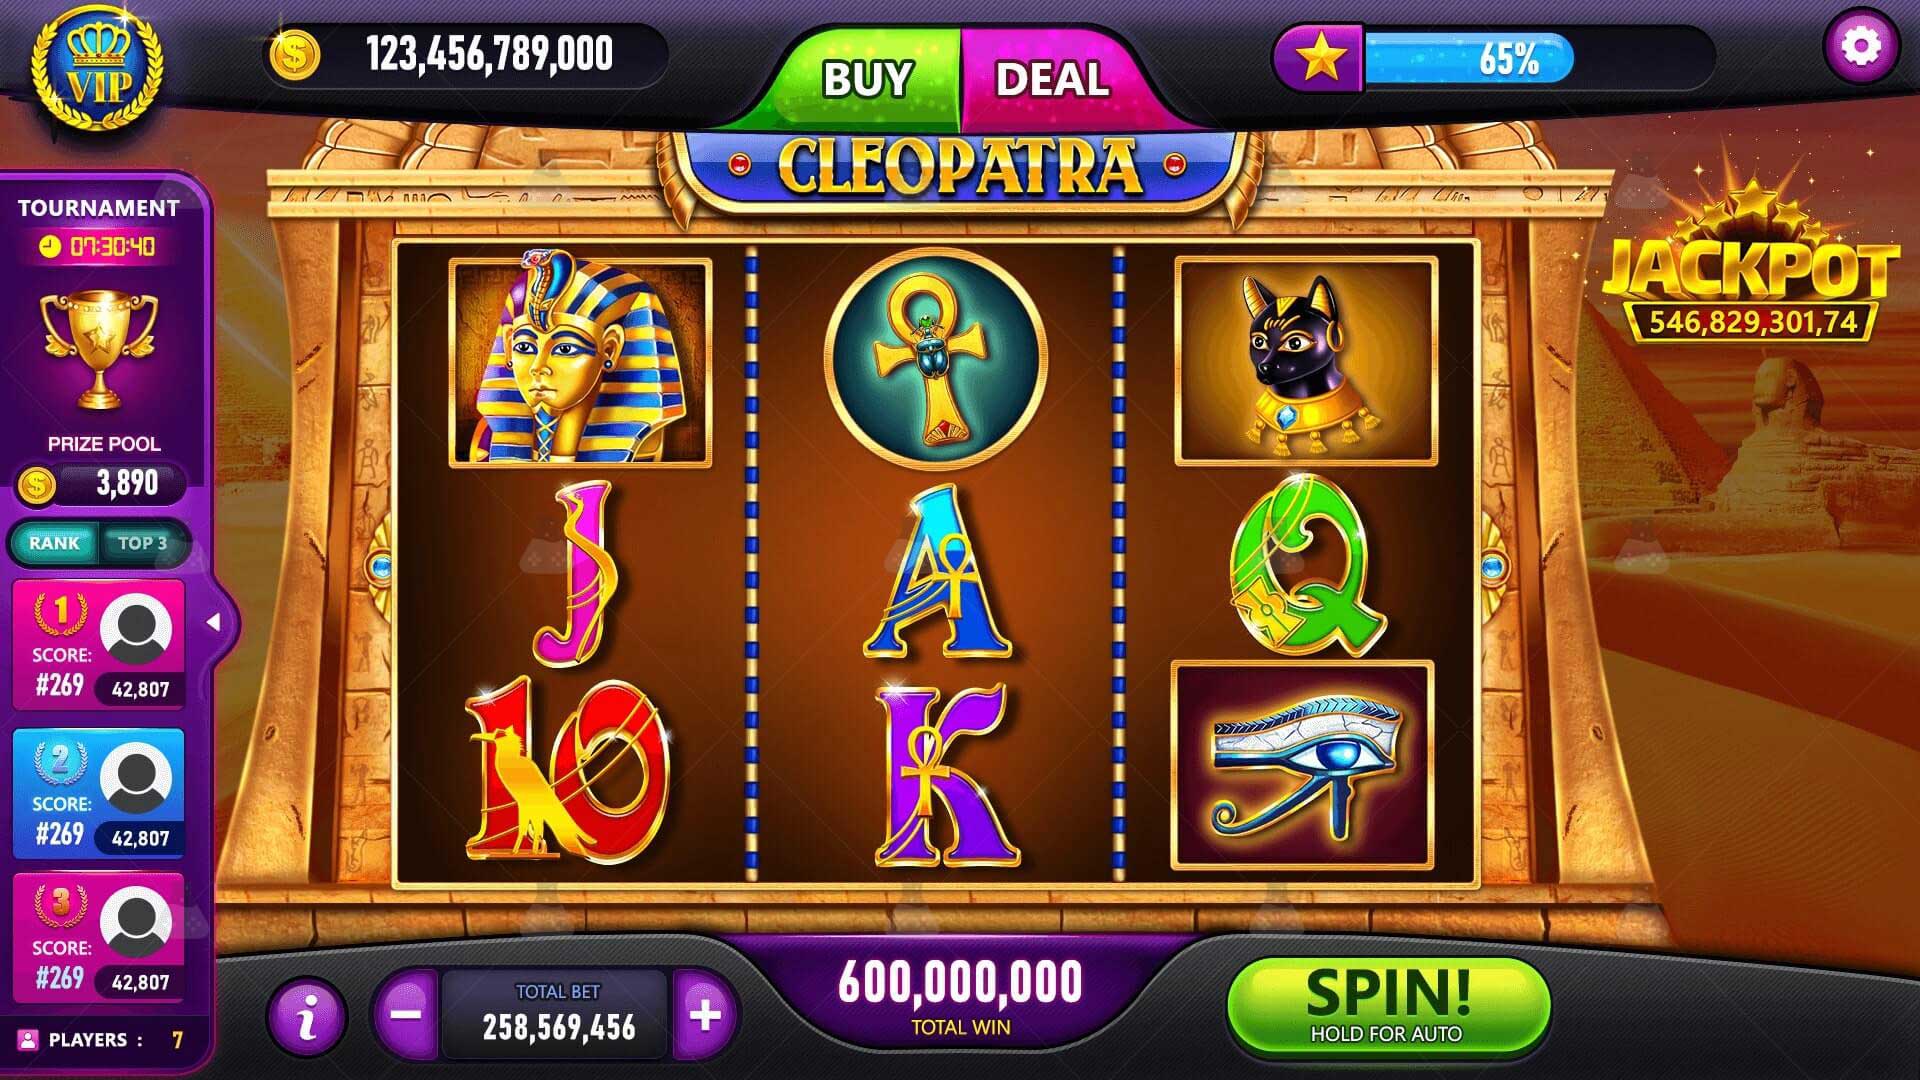
Task: Increase total bet with plus button
Action: click(705, 1015)
